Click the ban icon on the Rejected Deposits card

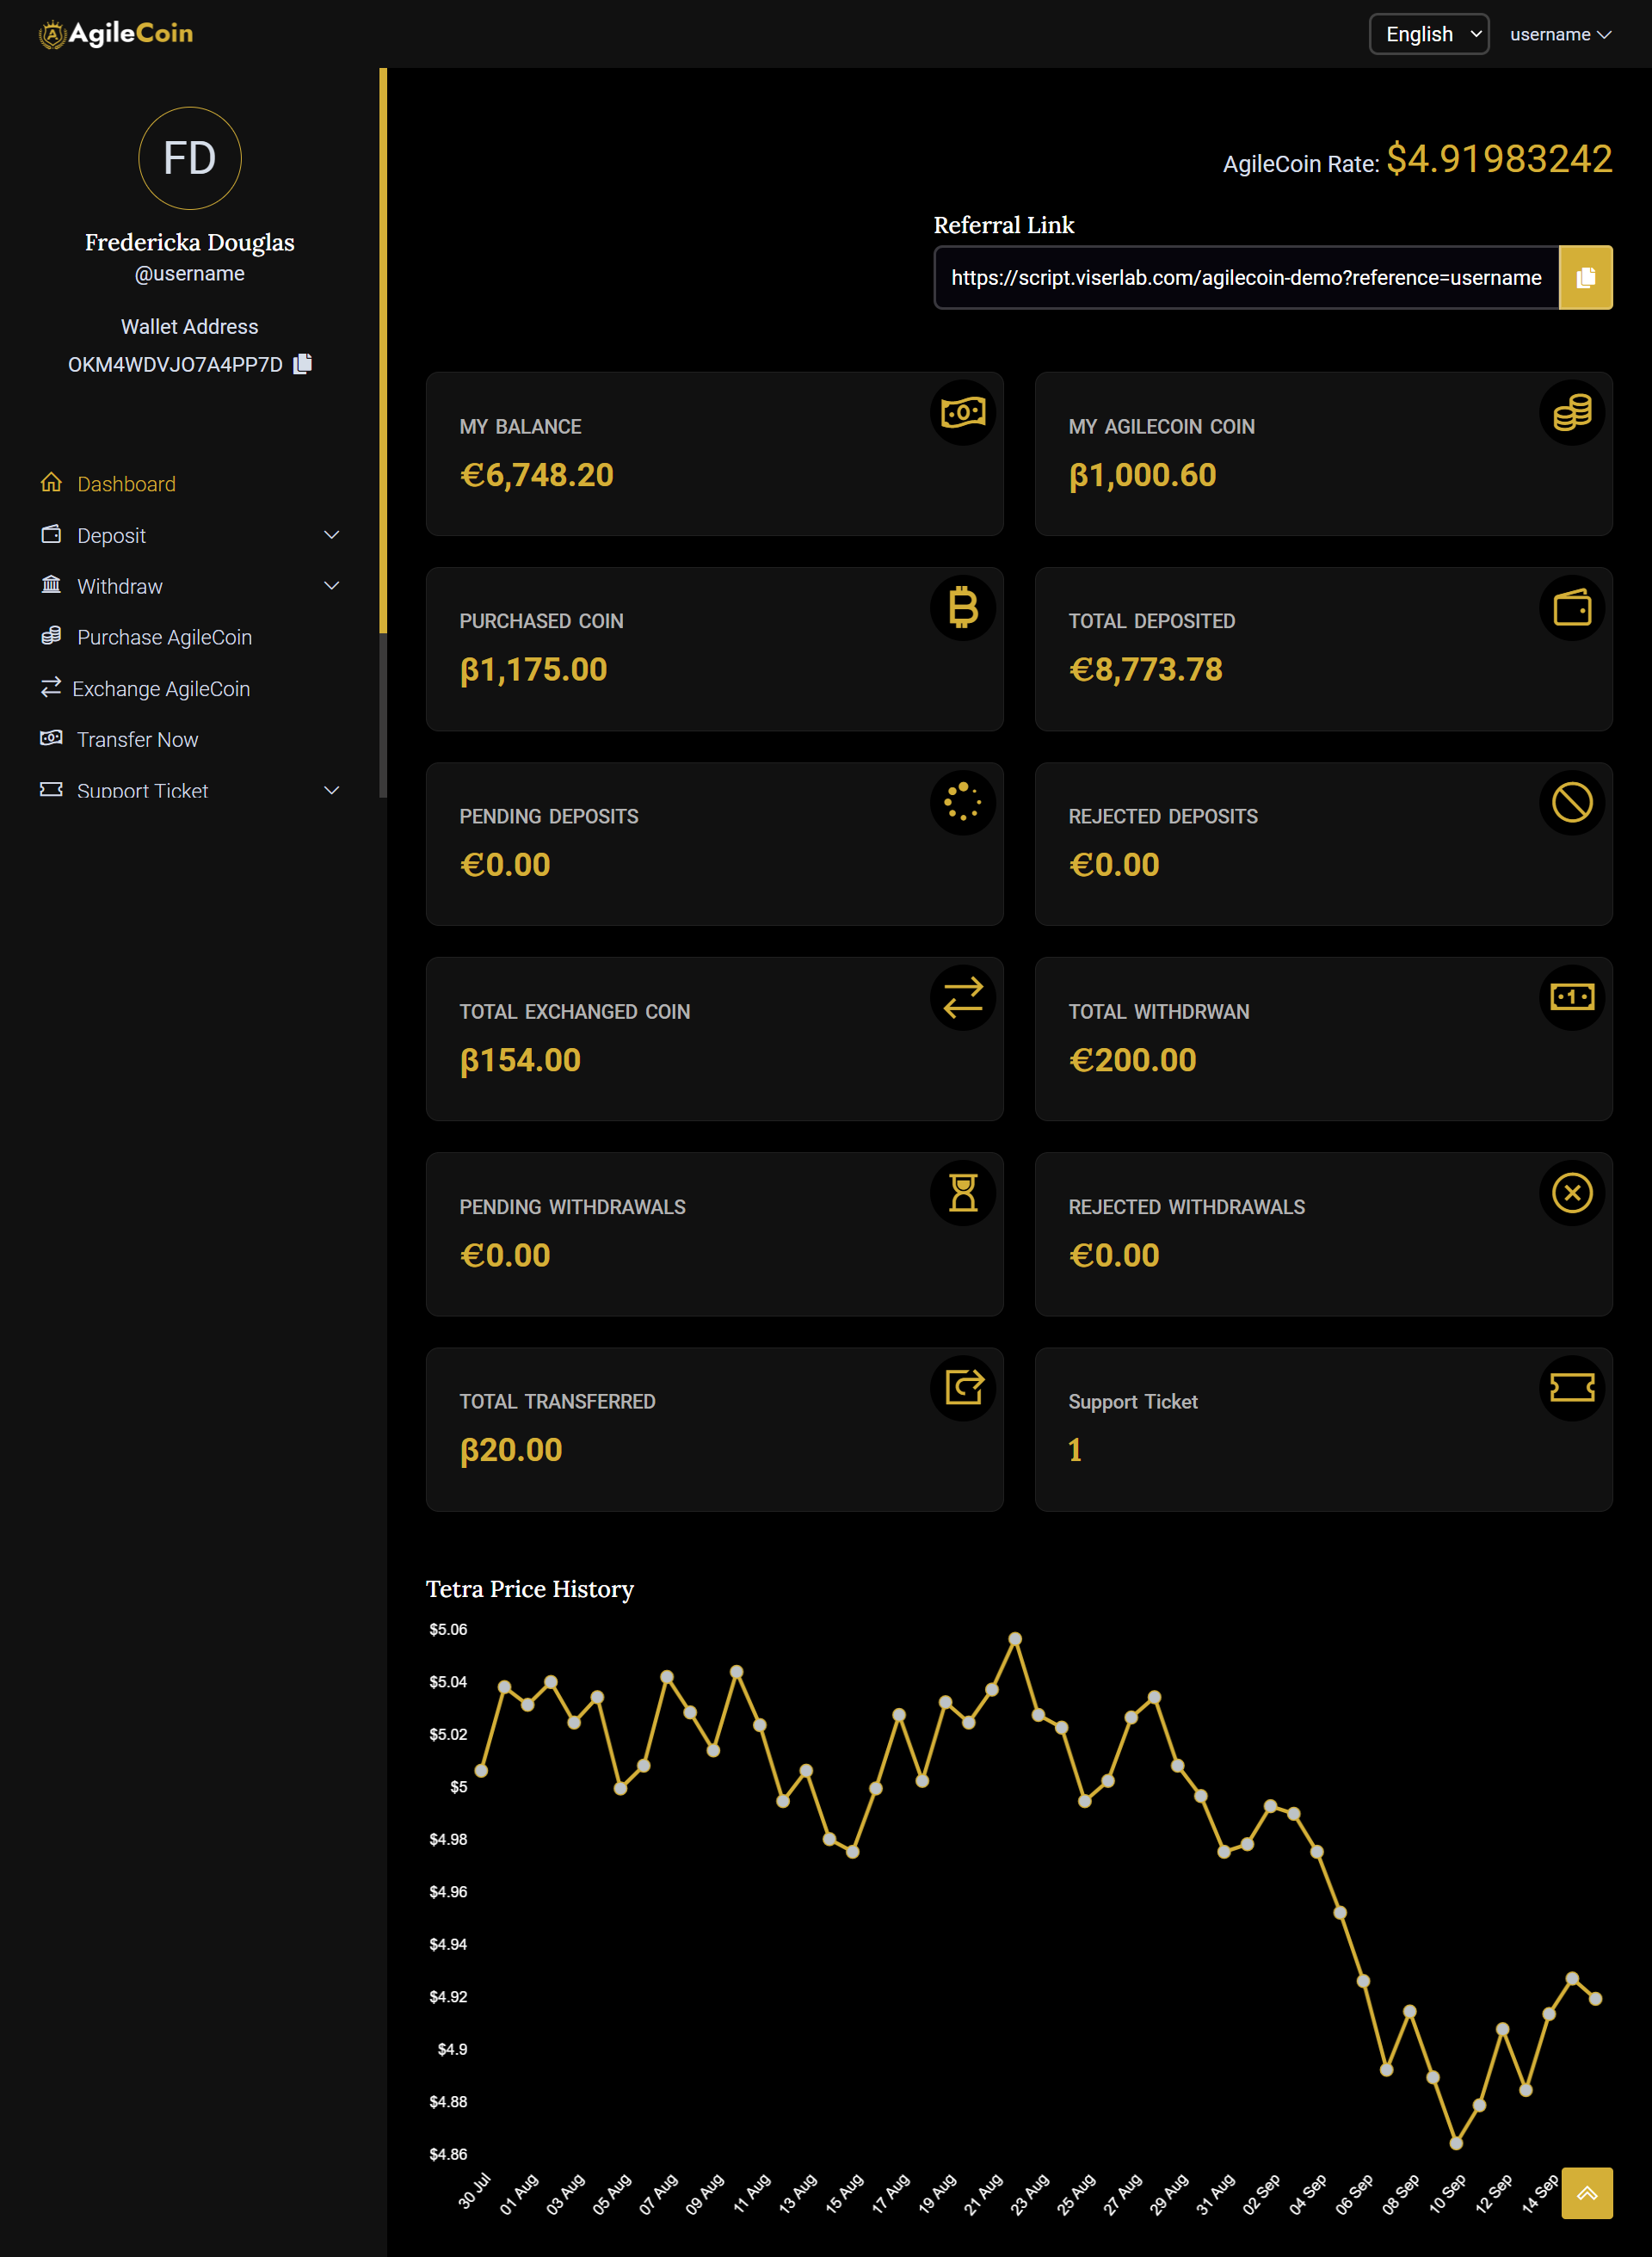[1572, 802]
